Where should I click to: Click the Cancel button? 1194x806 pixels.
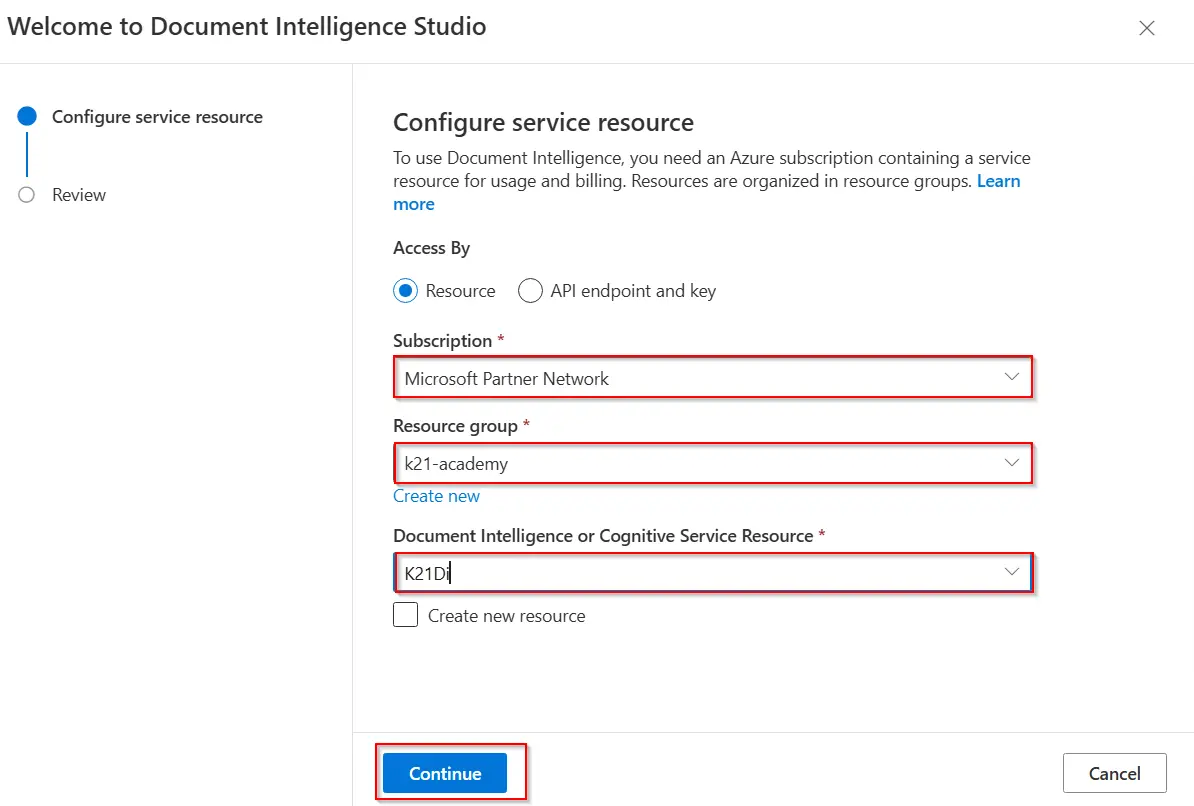coord(1114,773)
